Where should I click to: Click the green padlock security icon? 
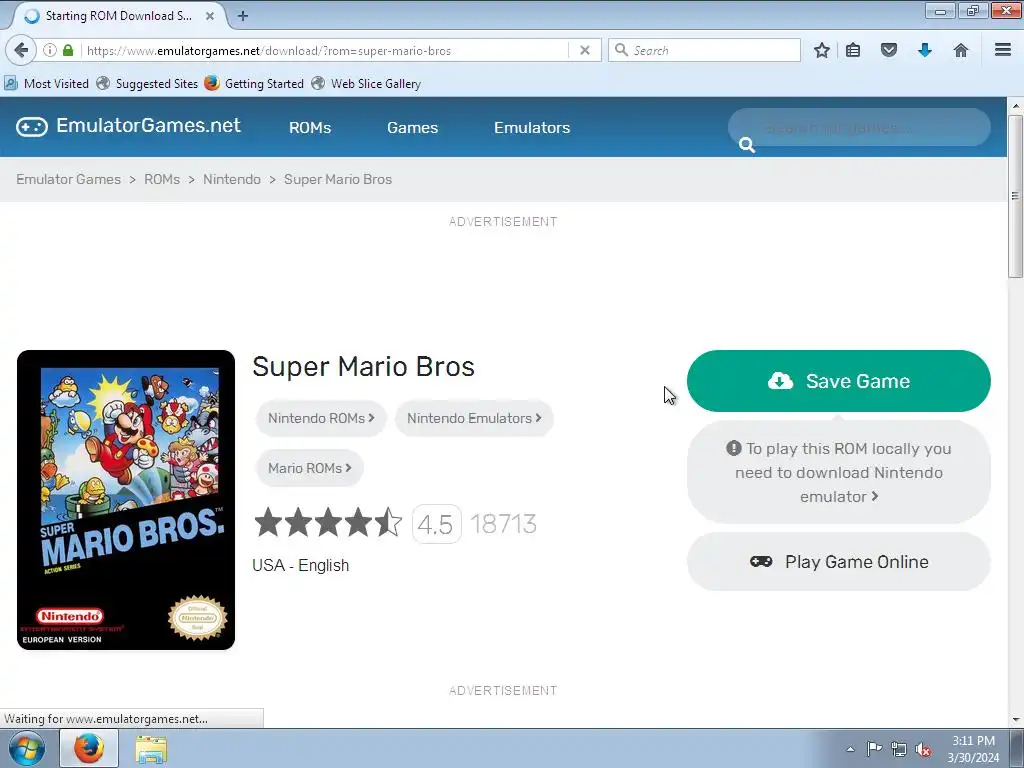coord(68,50)
